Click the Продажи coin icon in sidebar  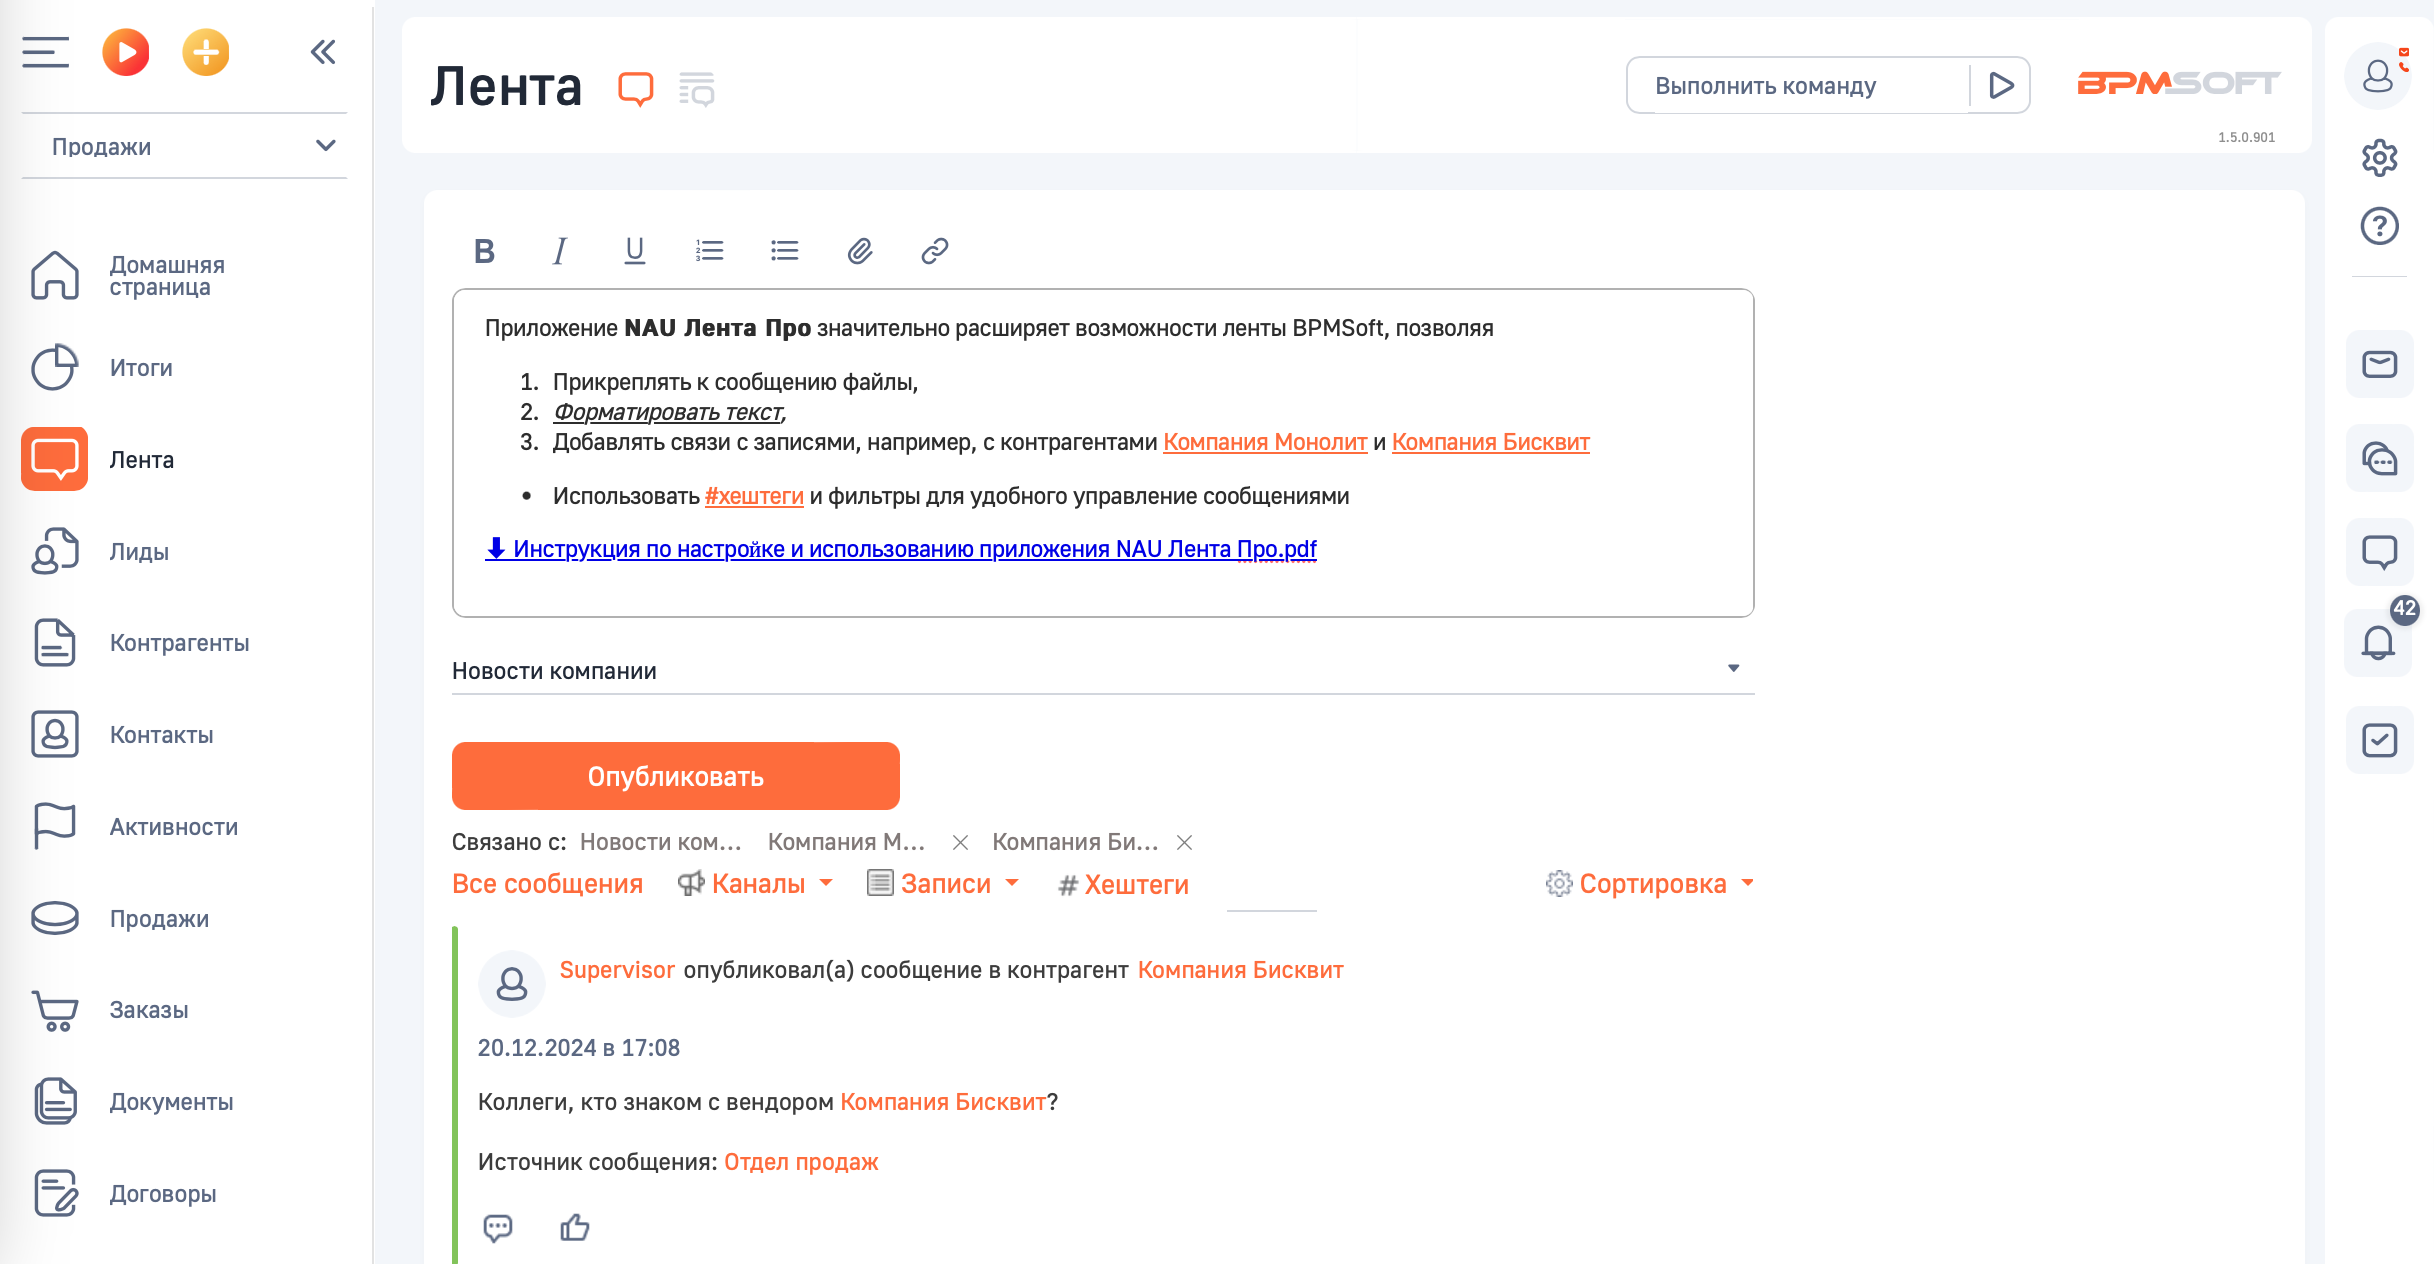pyautogui.click(x=55, y=918)
